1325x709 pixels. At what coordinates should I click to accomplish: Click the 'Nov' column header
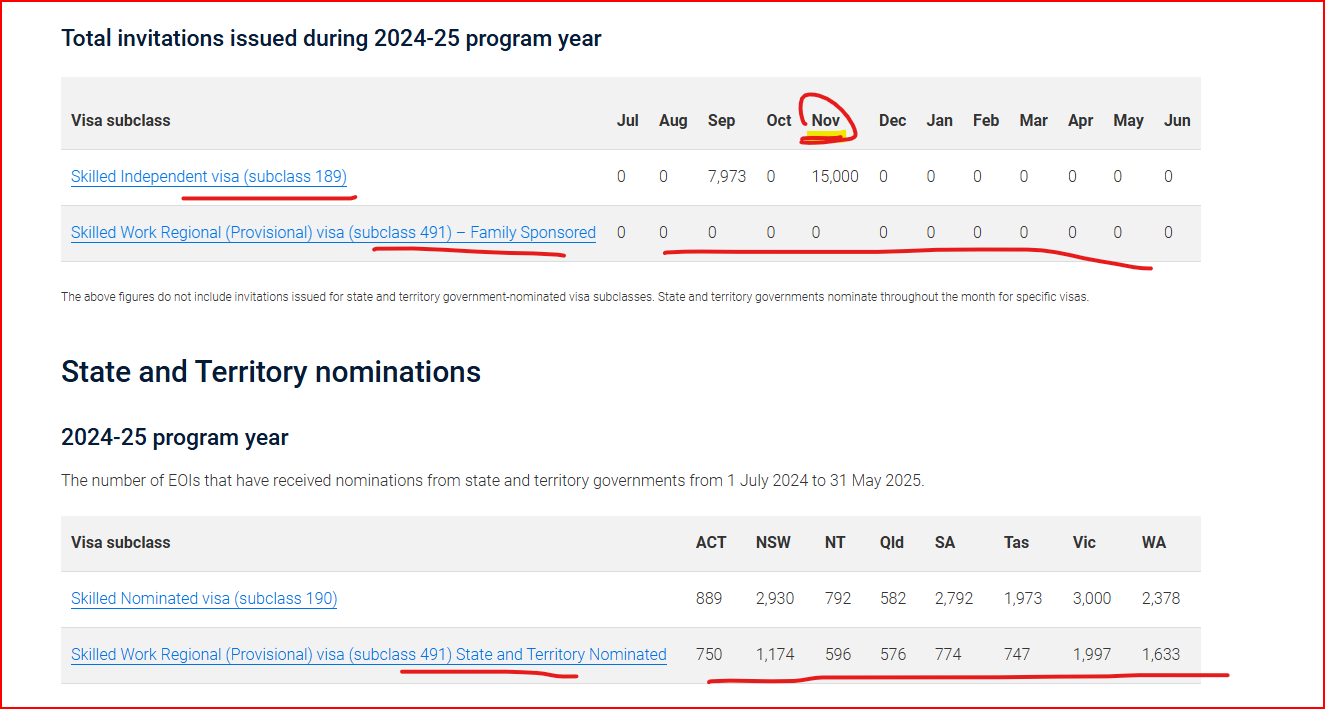826,121
